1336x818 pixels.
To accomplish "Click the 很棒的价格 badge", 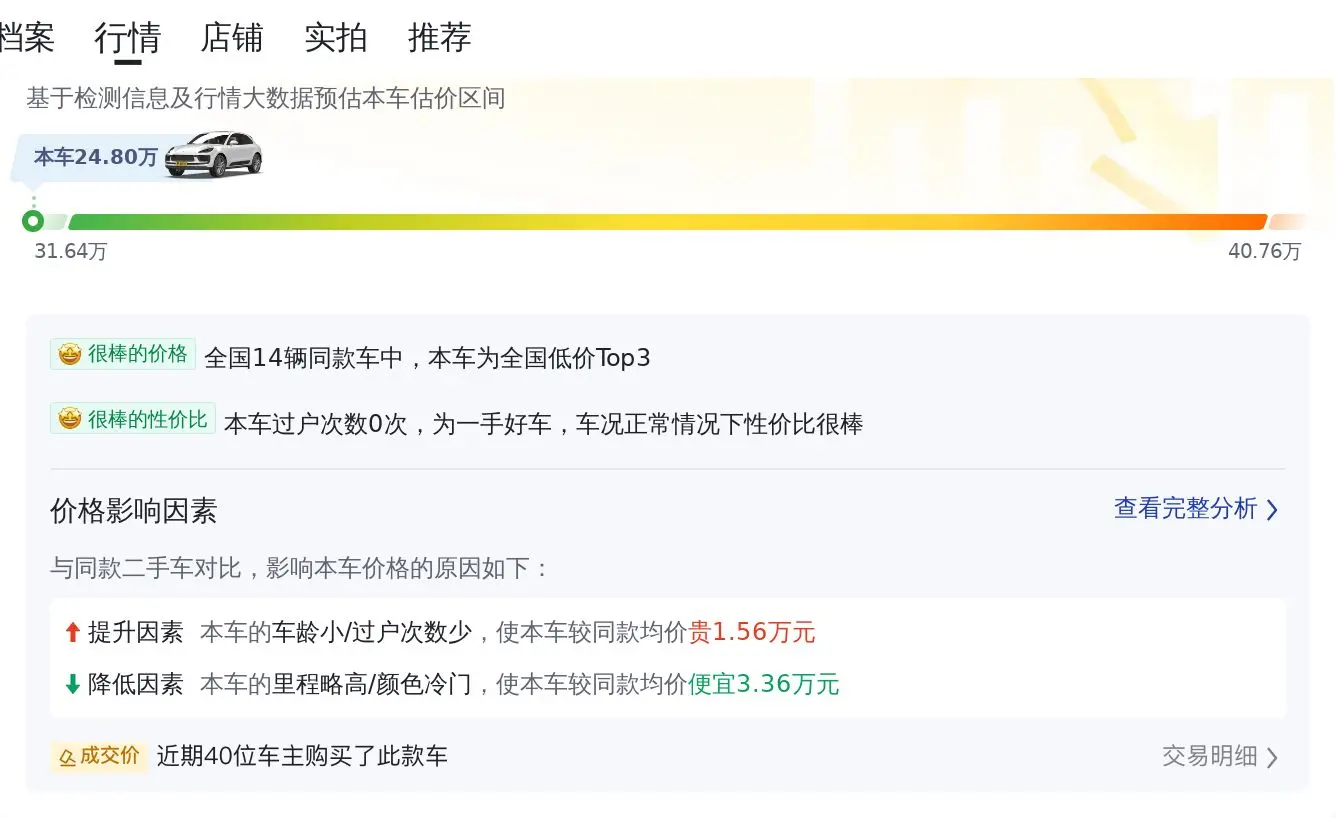I will (123, 354).
